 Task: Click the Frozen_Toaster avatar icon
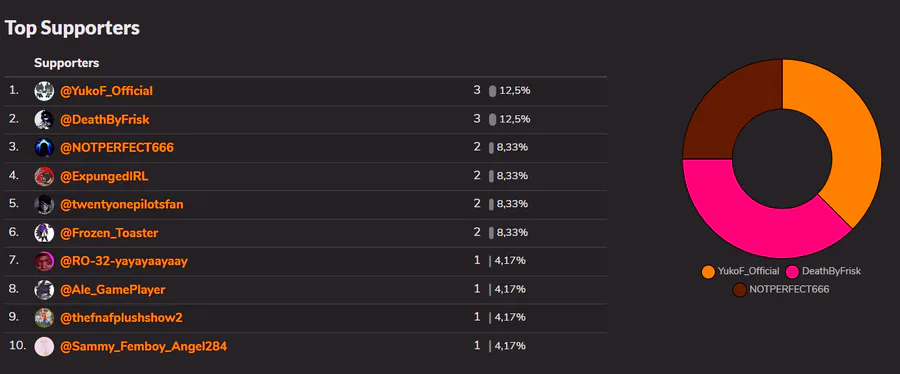pos(44,233)
